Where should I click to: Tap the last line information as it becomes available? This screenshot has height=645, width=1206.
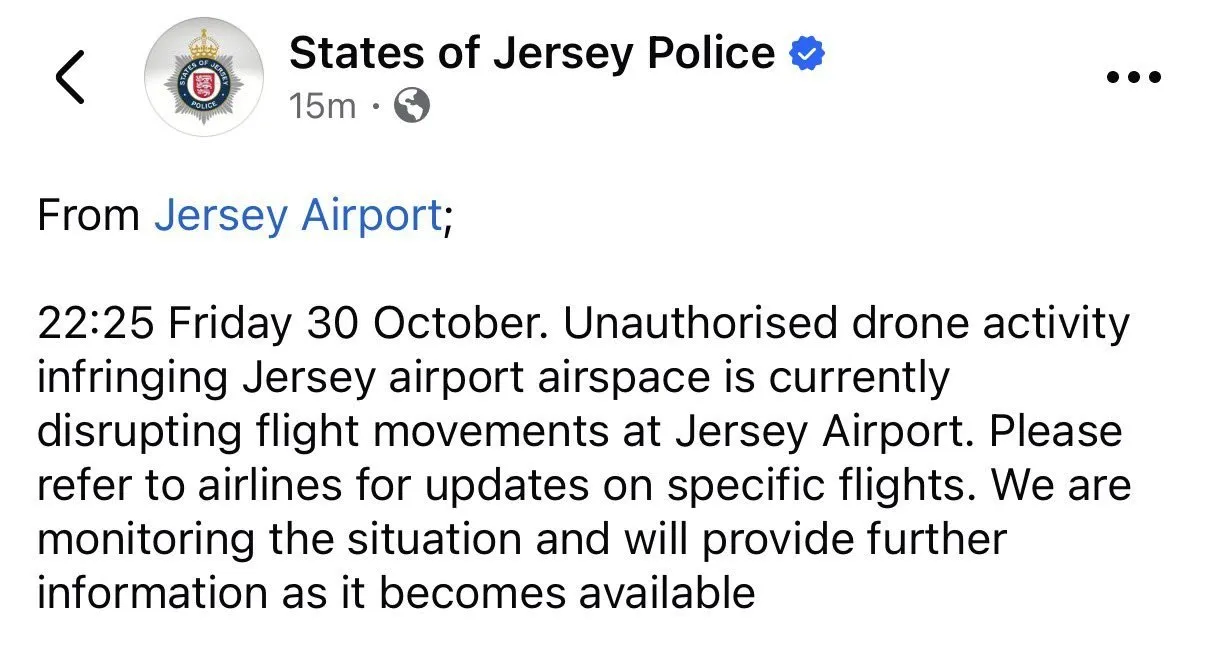(396, 593)
